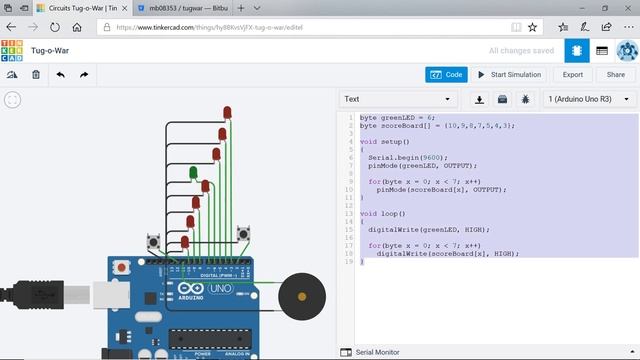Image resolution: width=640 pixels, height=360 pixels.
Task: Click the 'pinMode(greenLED, OUTPUT);' line
Action: (x=422, y=166)
